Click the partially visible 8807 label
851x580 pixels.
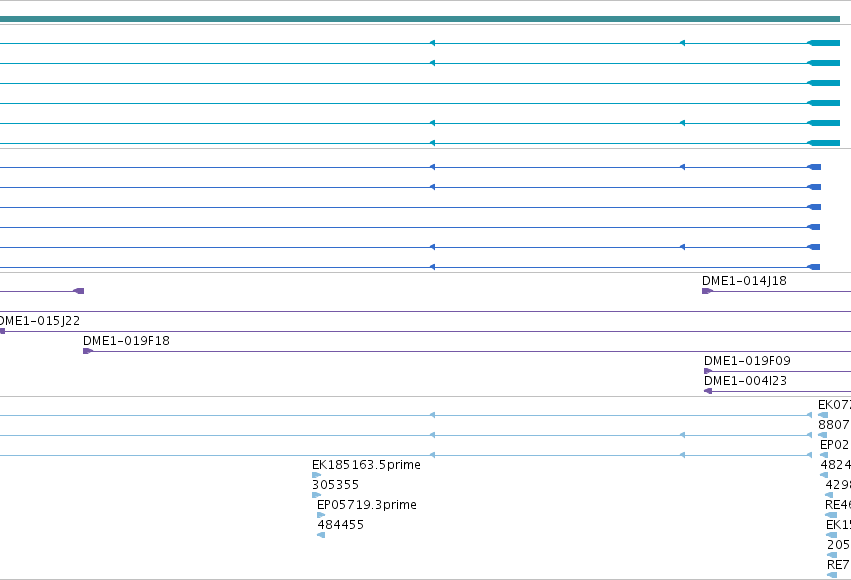834,425
